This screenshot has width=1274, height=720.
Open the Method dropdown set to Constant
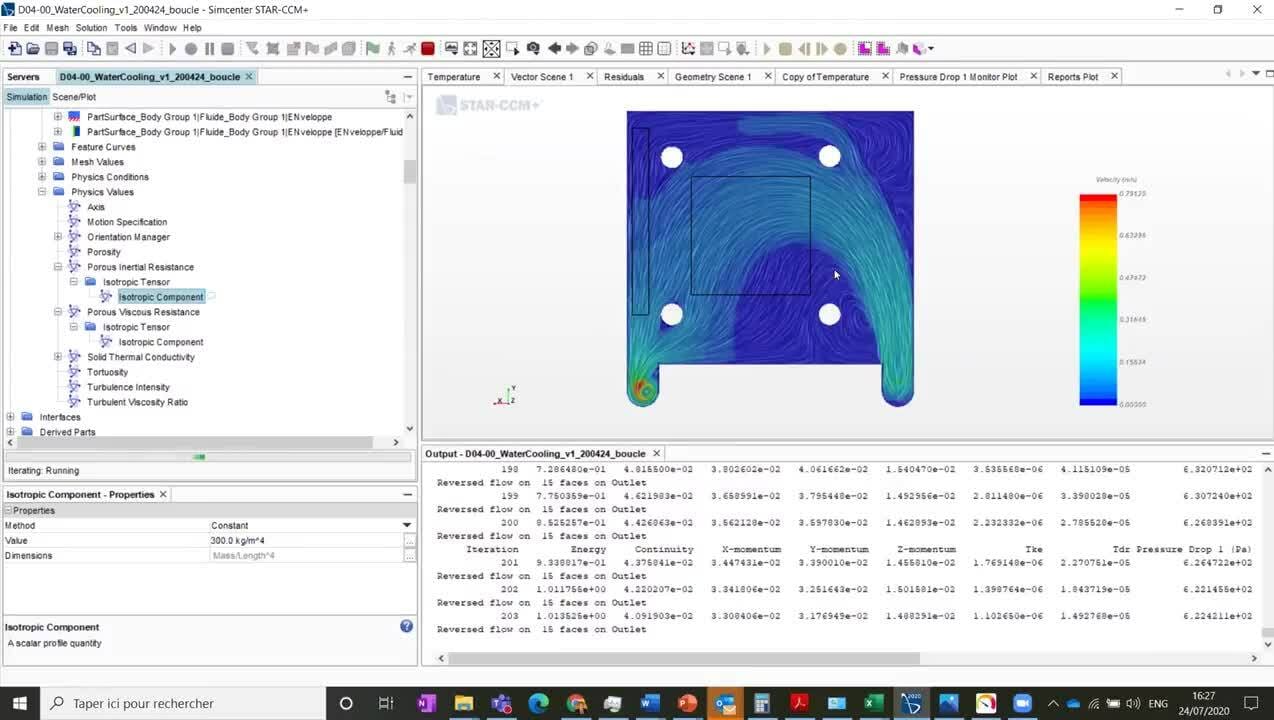(407, 525)
